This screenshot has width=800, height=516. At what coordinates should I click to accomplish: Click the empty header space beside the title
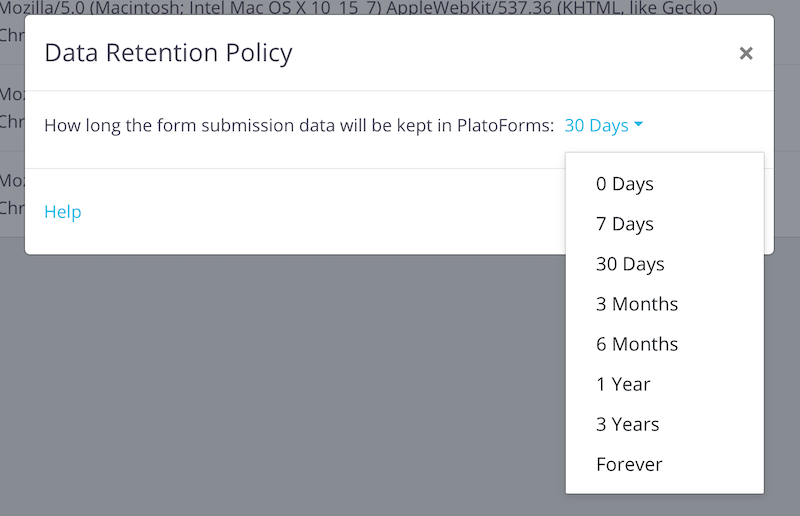point(500,53)
